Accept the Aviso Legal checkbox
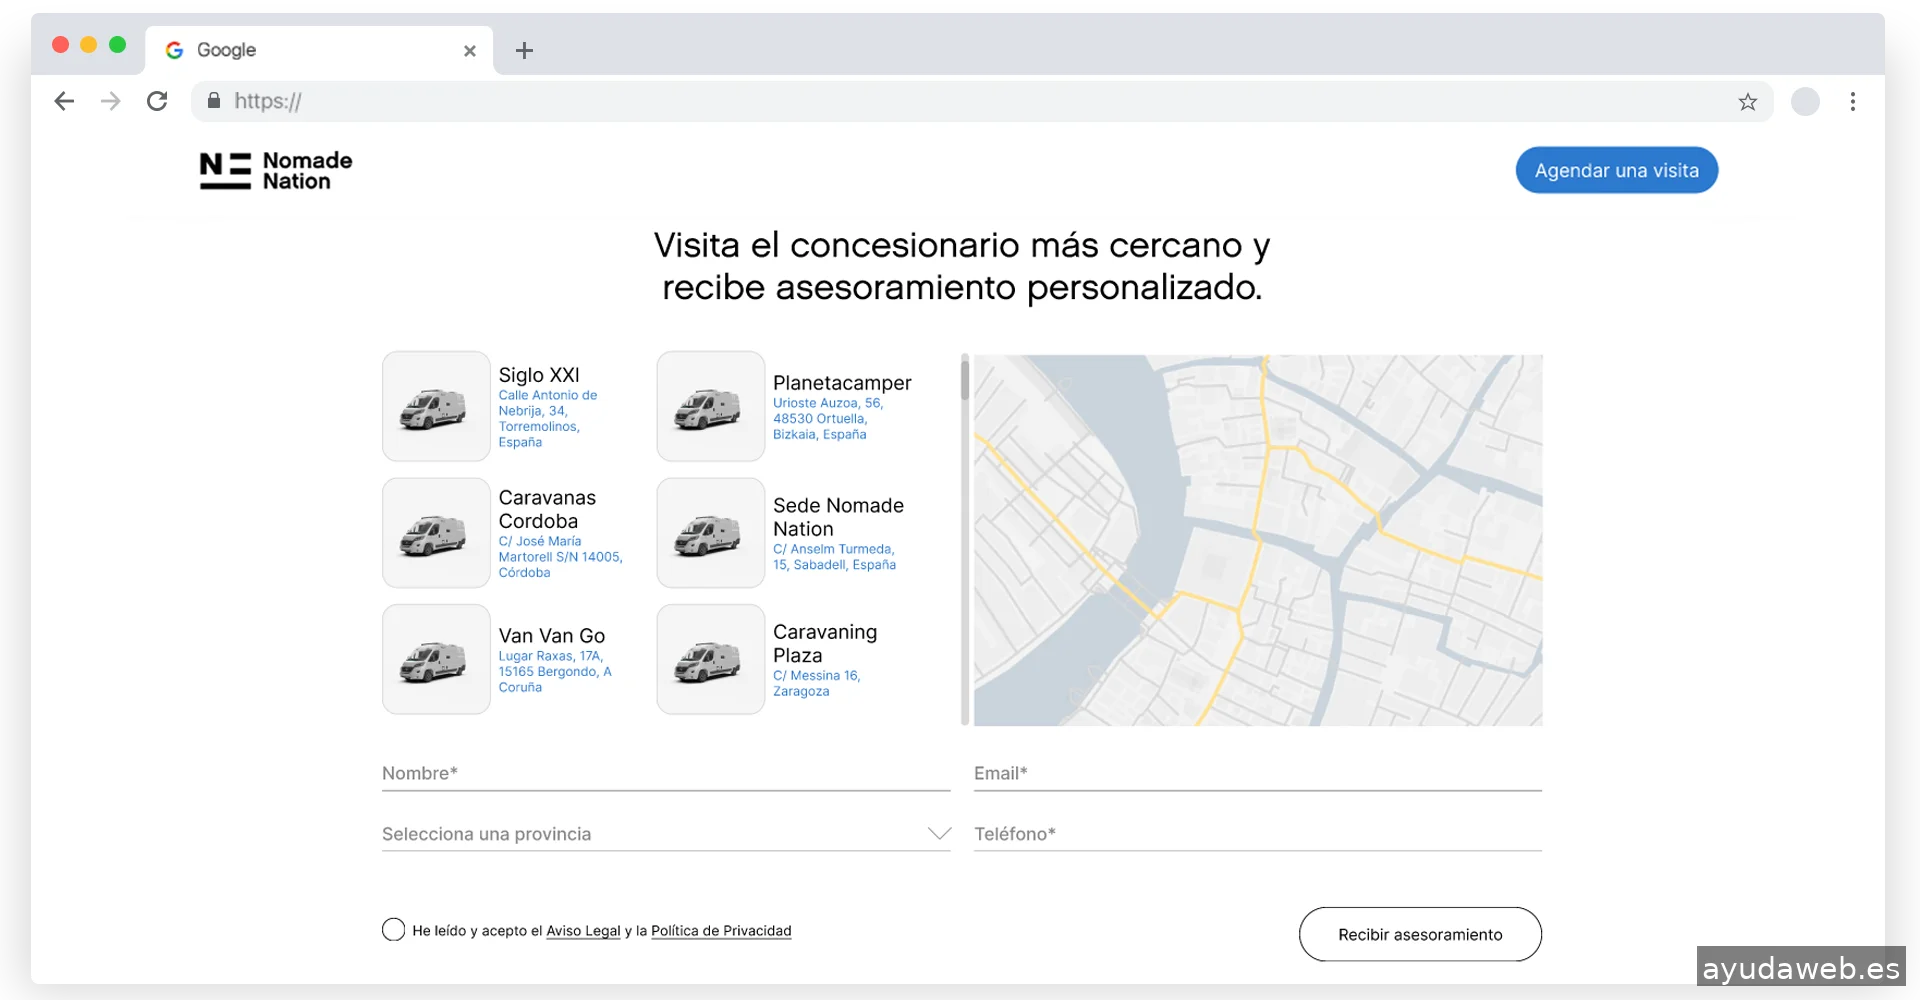 pos(394,930)
